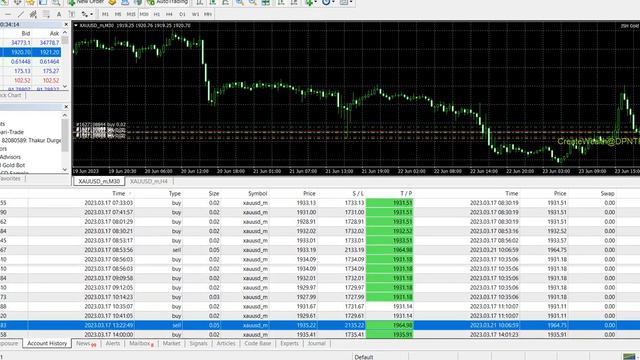This screenshot has height=360, width=640.
Task: Switch timeframe to M15
Action: (131, 14)
